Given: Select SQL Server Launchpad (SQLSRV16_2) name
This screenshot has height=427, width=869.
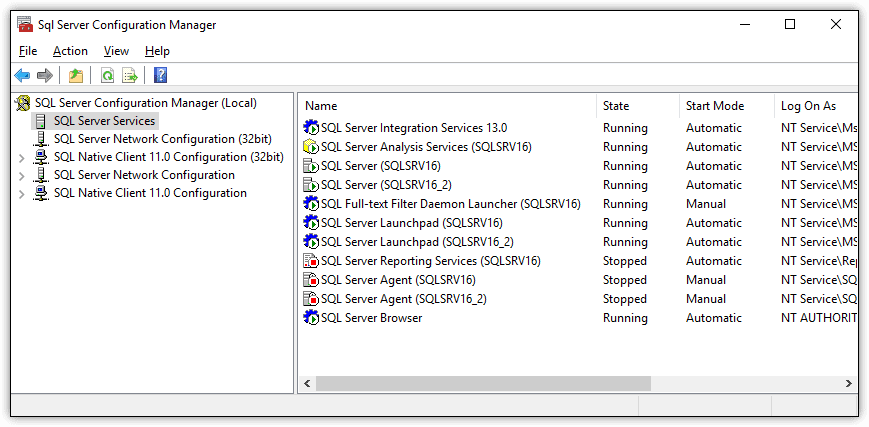Looking at the screenshot, I should coord(417,242).
